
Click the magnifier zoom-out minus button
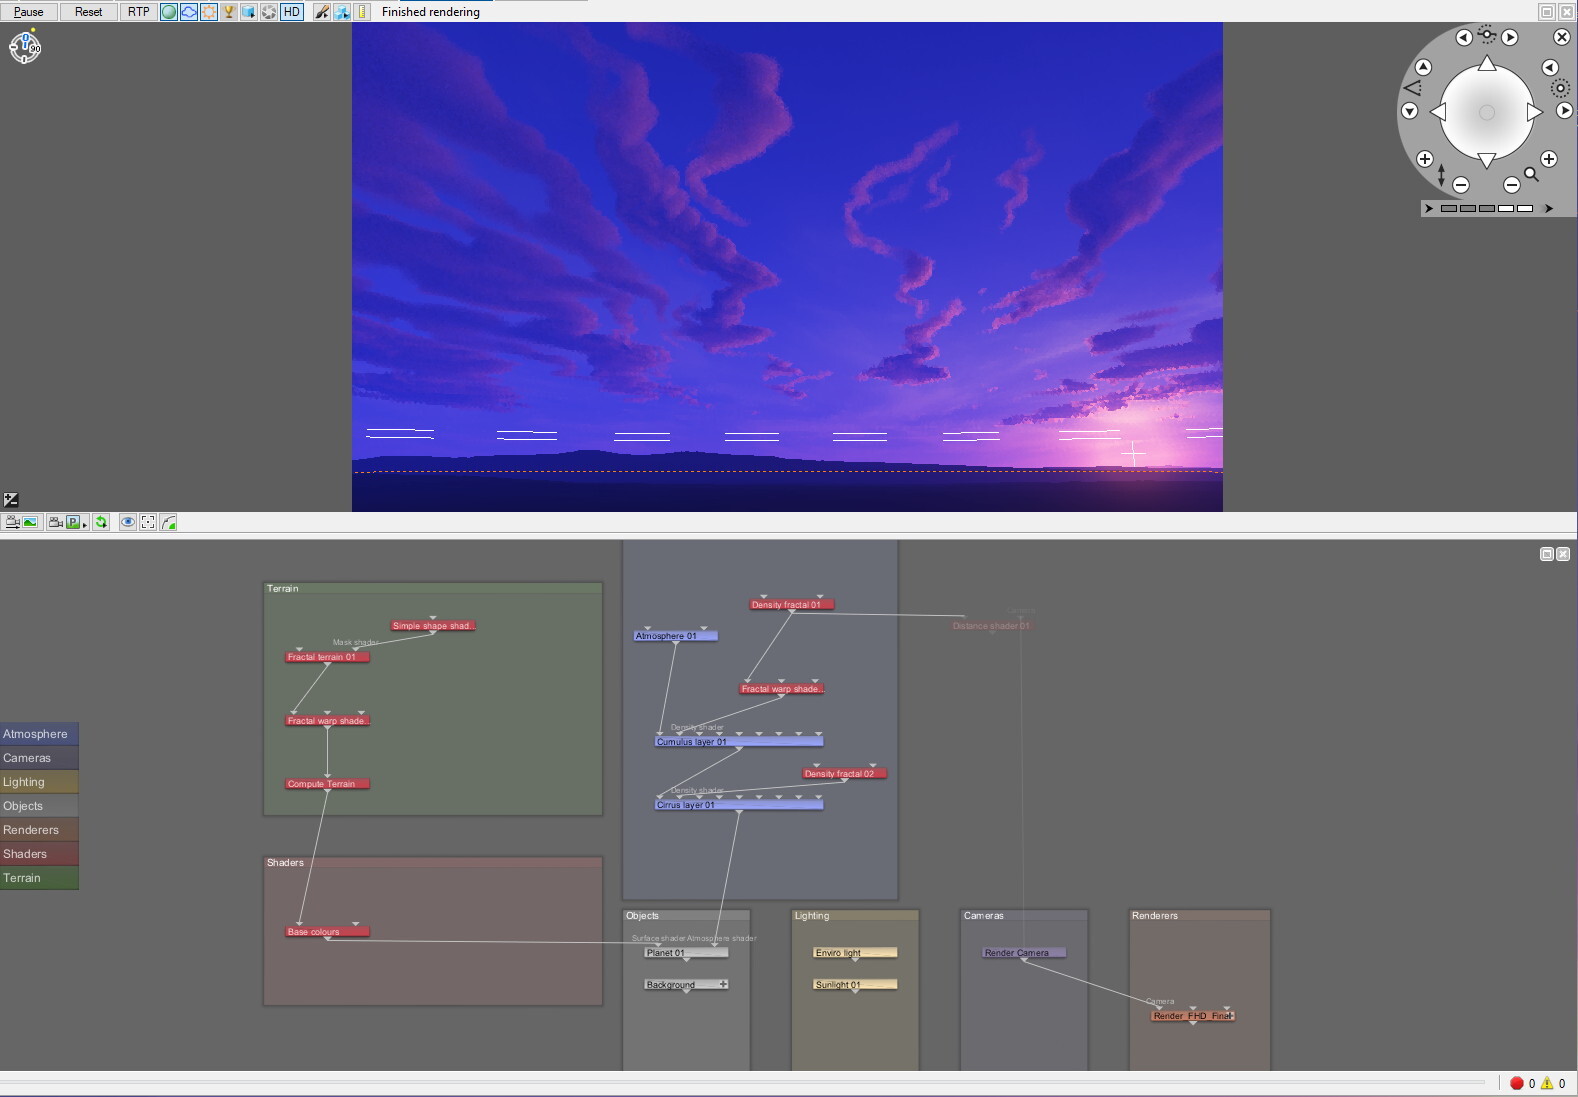[1512, 185]
